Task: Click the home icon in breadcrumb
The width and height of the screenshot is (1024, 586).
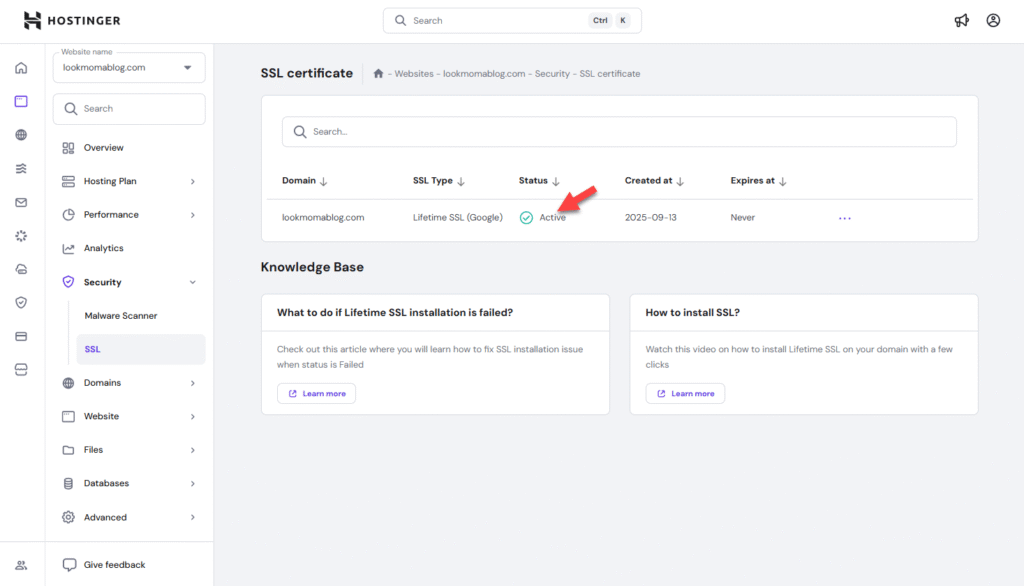Action: coord(378,74)
